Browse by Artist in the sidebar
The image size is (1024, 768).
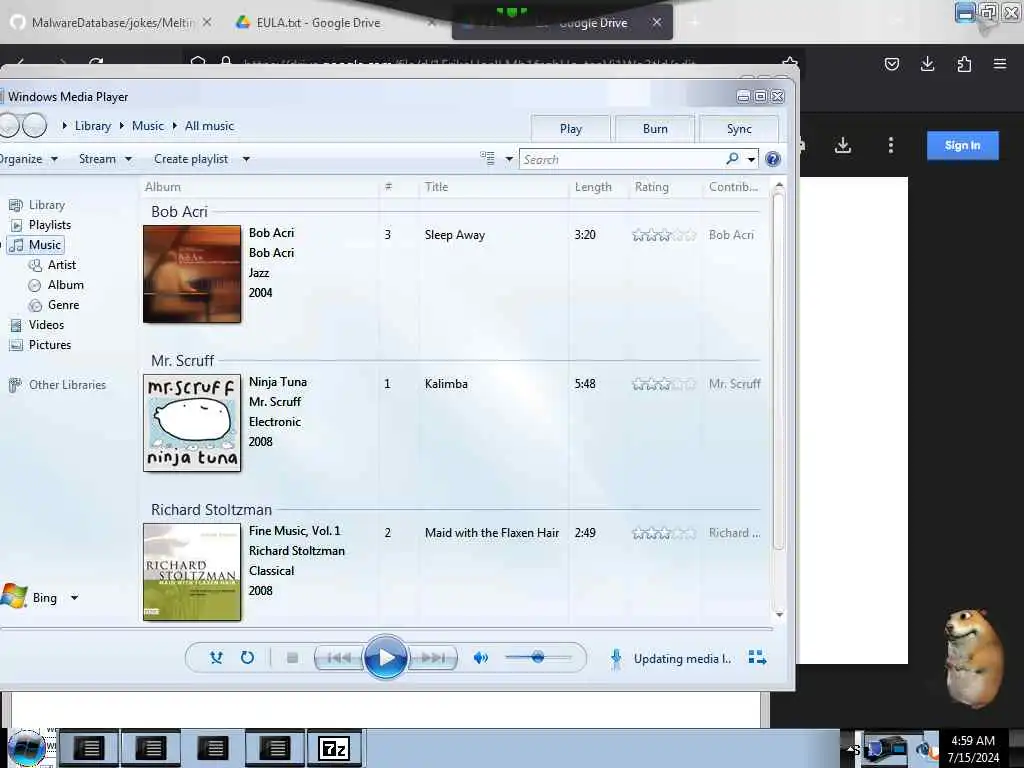coord(61,265)
